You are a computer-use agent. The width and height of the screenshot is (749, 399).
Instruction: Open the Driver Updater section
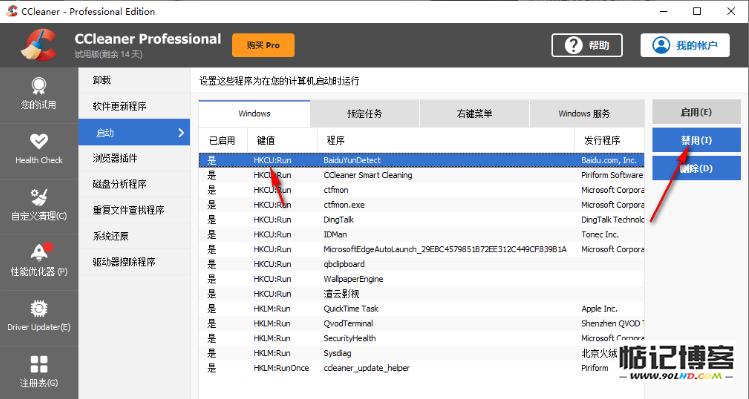(x=39, y=317)
